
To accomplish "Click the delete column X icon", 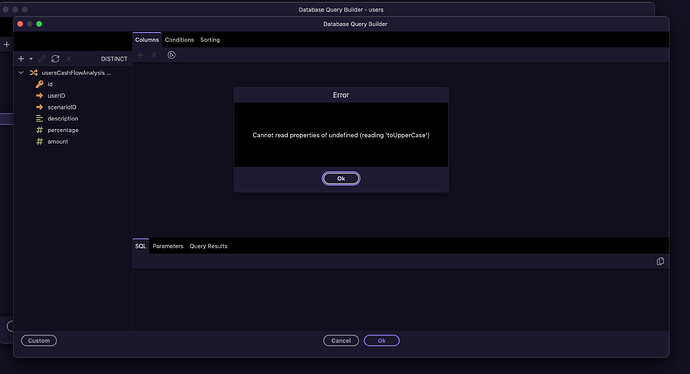I will click(x=154, y=55).
